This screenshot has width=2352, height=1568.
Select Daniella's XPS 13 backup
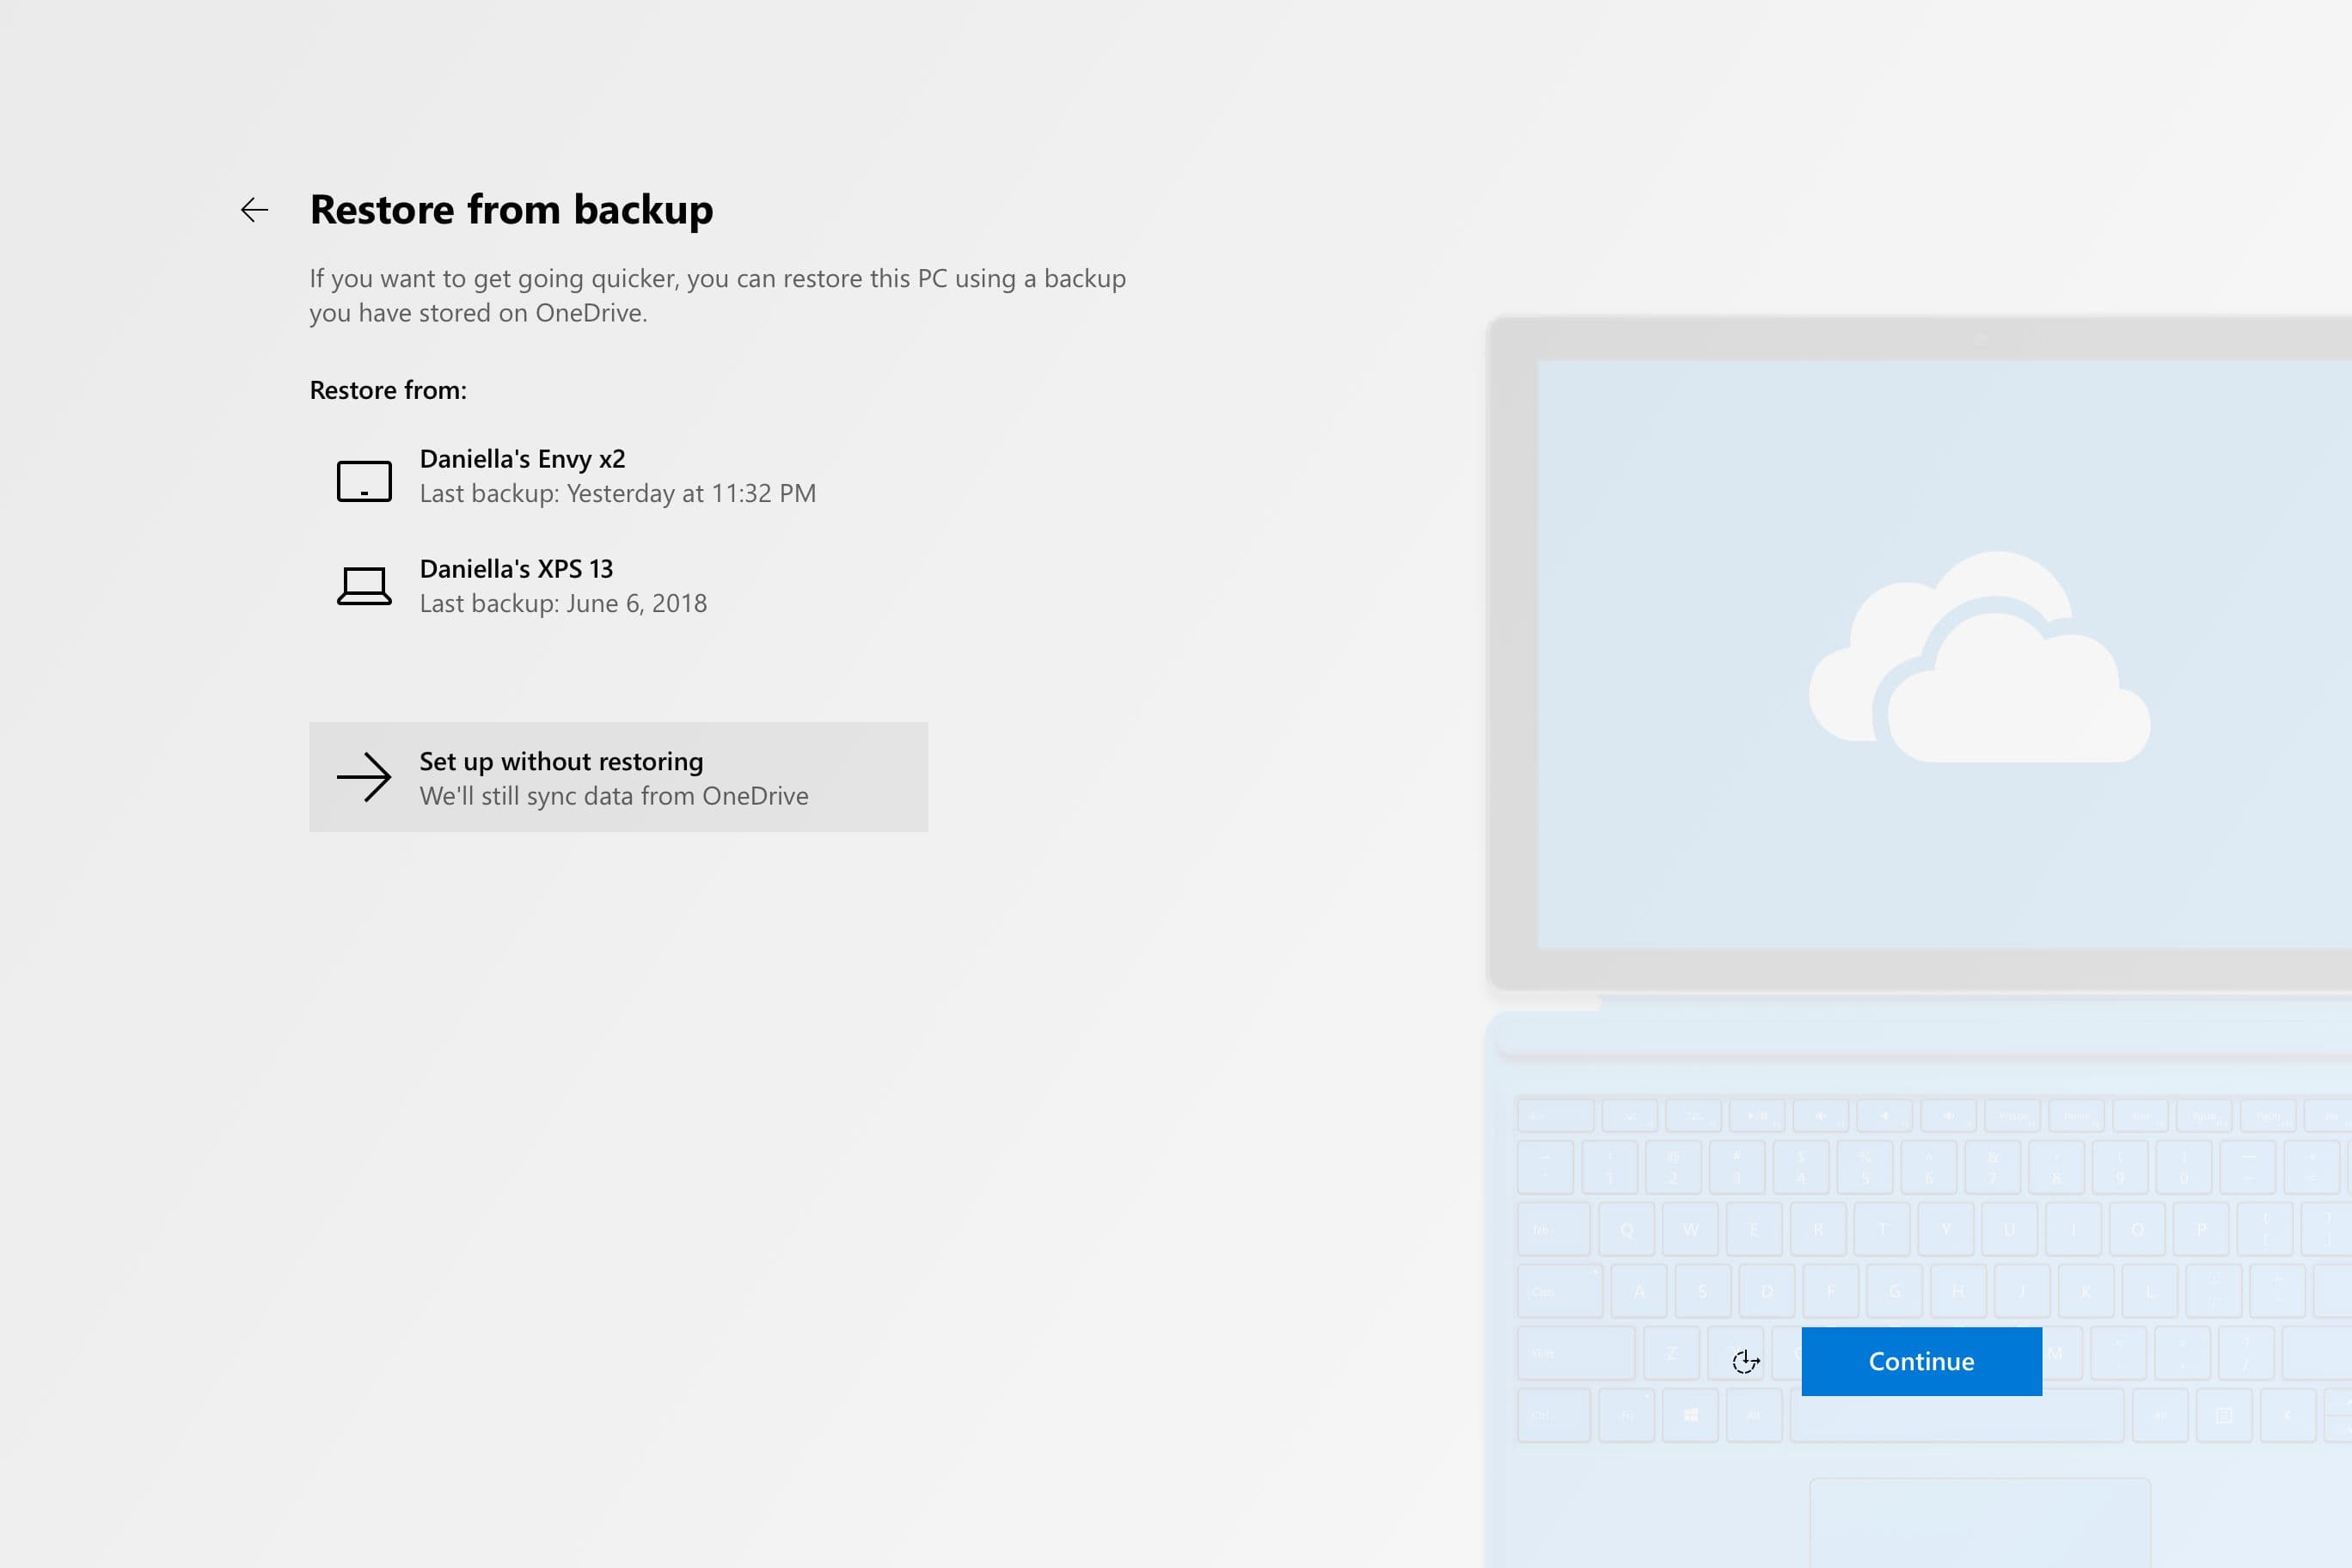[618, 586]
